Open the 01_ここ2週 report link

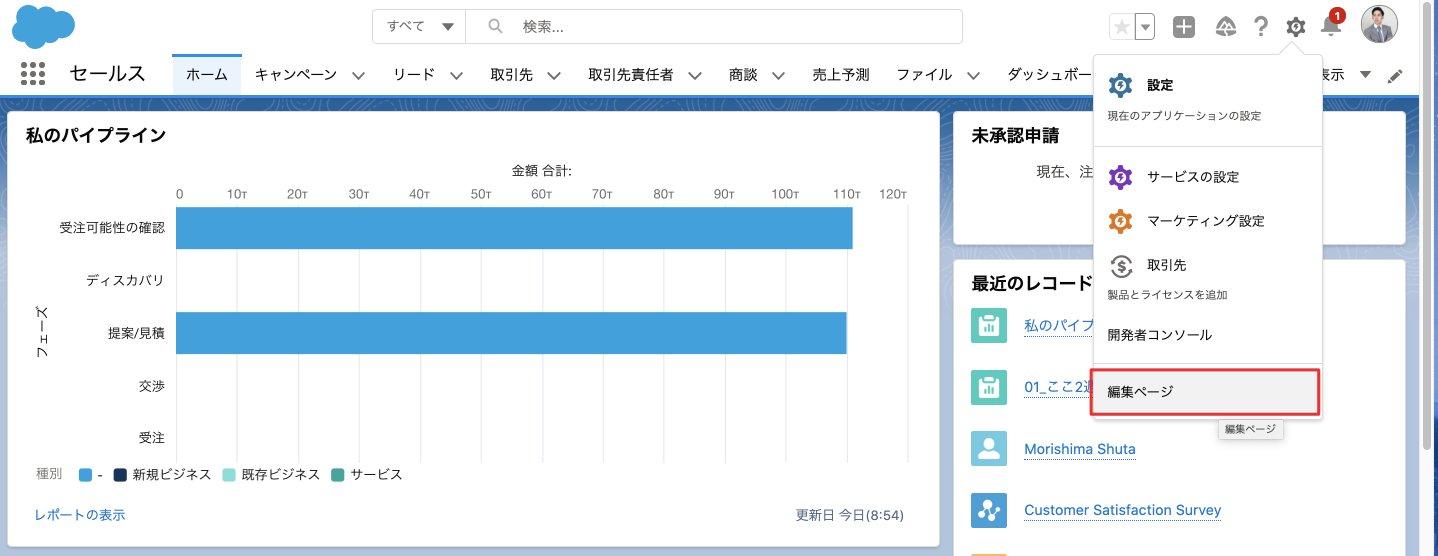click(x=1057, y=387)
